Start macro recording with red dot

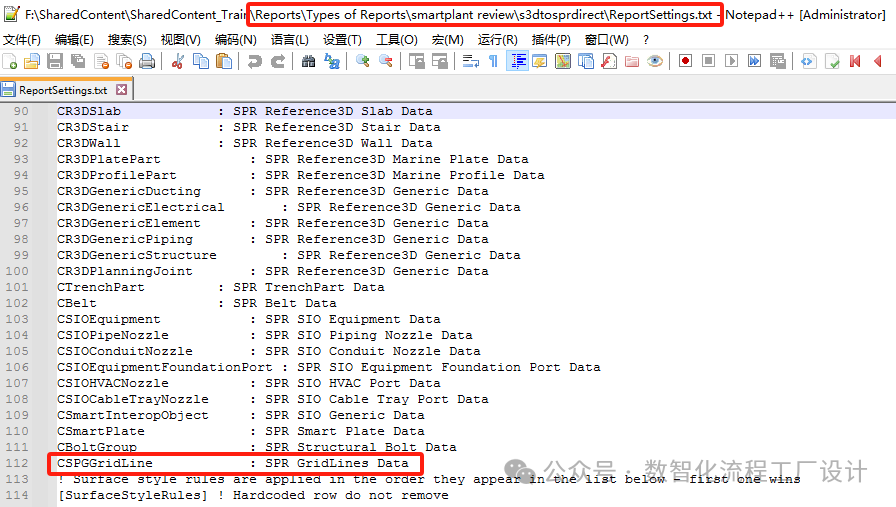685,61
